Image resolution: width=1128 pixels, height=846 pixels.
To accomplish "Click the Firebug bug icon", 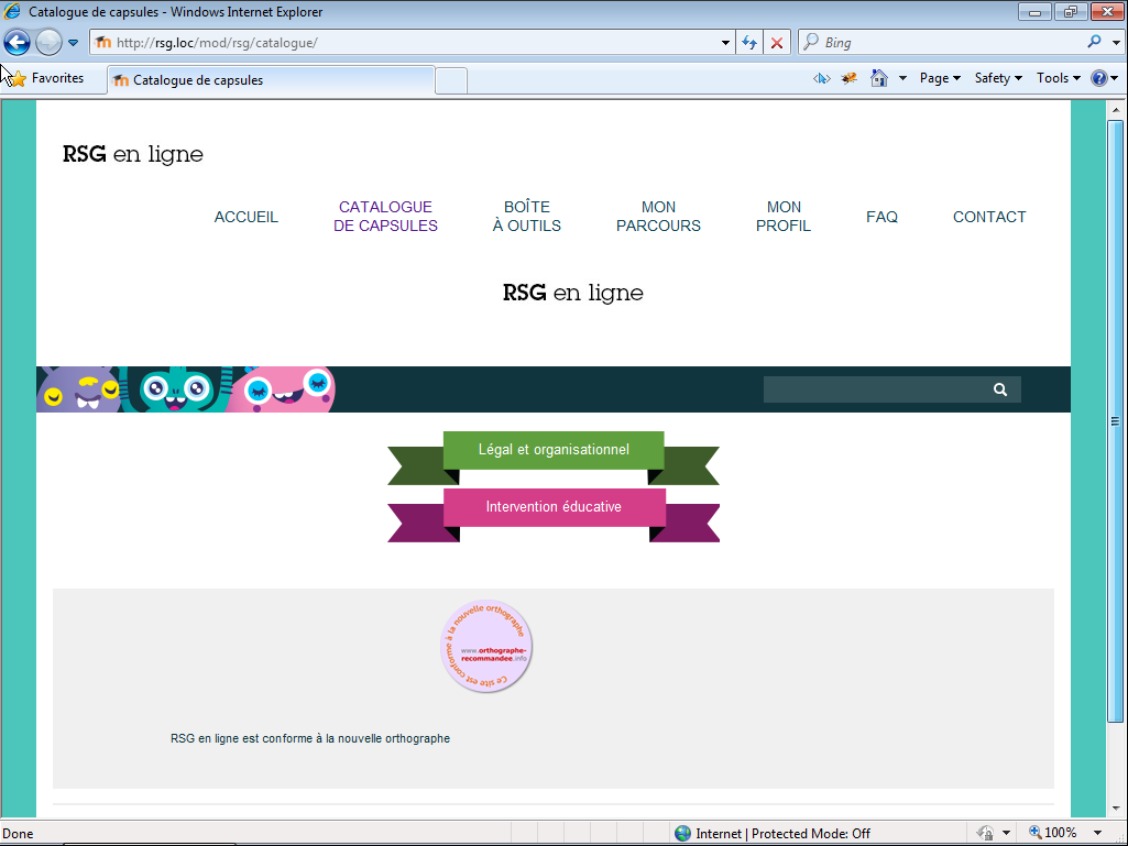I will click(x=849, y=78).
